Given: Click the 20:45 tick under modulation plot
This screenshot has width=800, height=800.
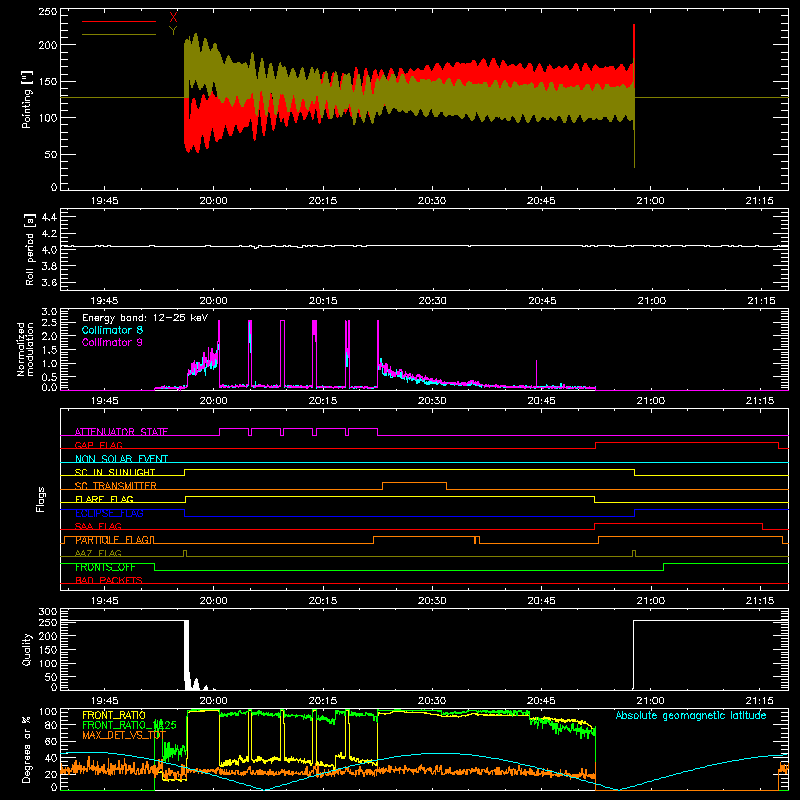Looking at the screenshot, I should pyautogui.click(x=541, y=401).
